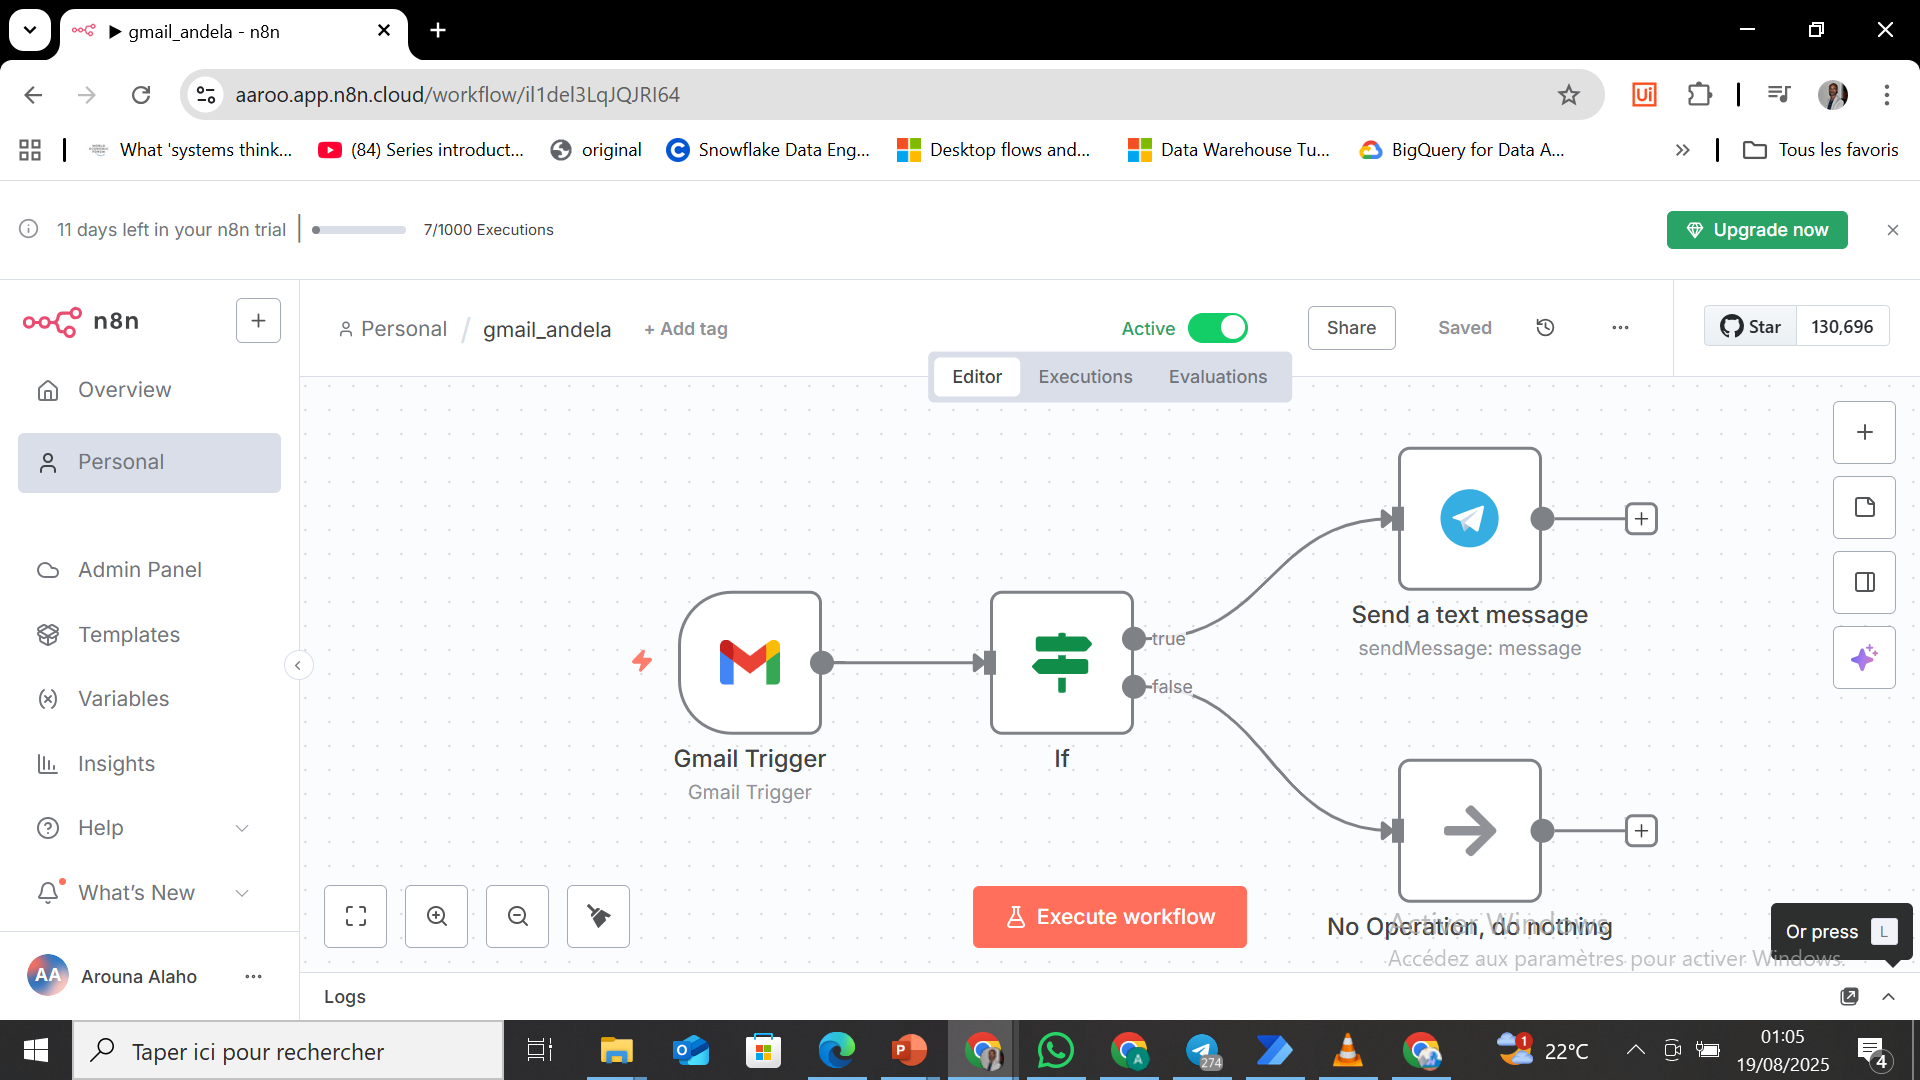
Task: Open the add node plus panel
Action: [1864, 432]
